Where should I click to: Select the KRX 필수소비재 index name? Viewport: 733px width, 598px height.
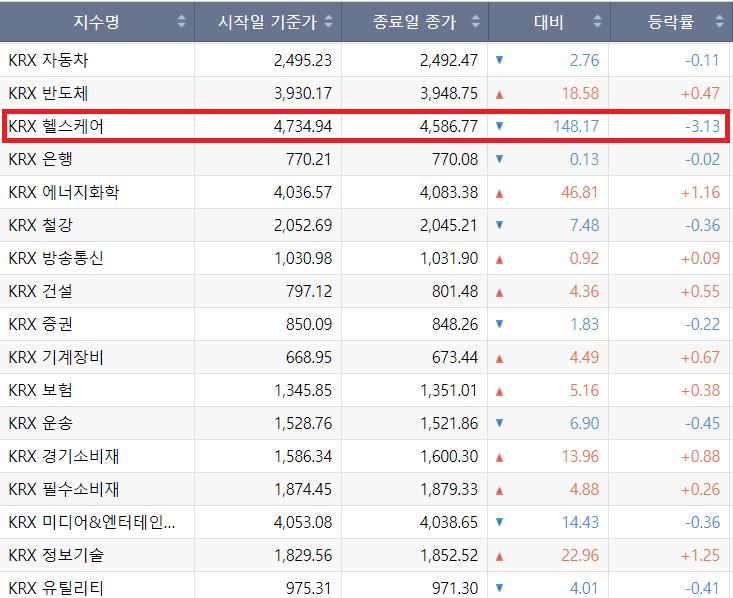(x=64, y=489)
